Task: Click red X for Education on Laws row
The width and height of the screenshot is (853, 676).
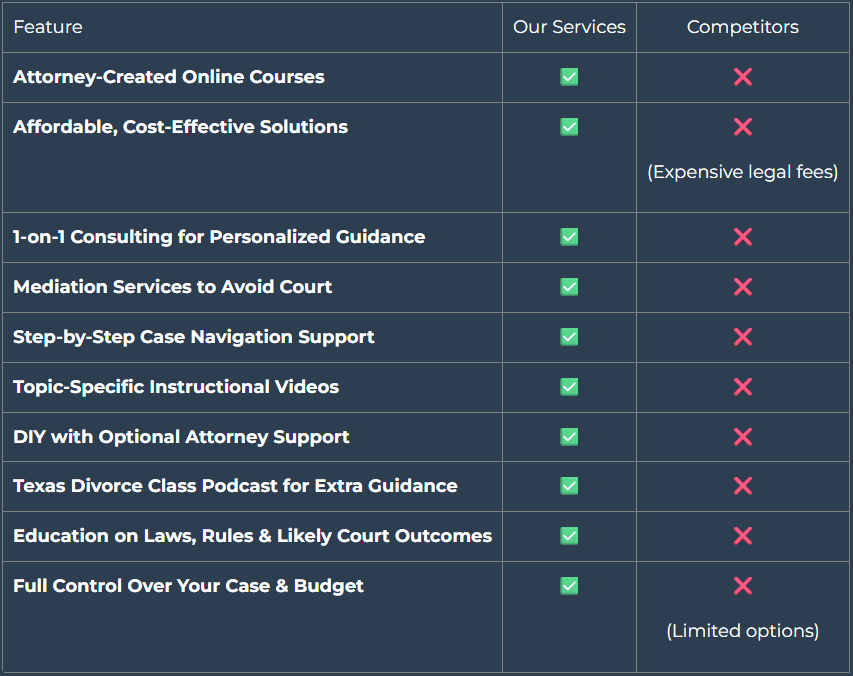Action: tap(742, 536)
